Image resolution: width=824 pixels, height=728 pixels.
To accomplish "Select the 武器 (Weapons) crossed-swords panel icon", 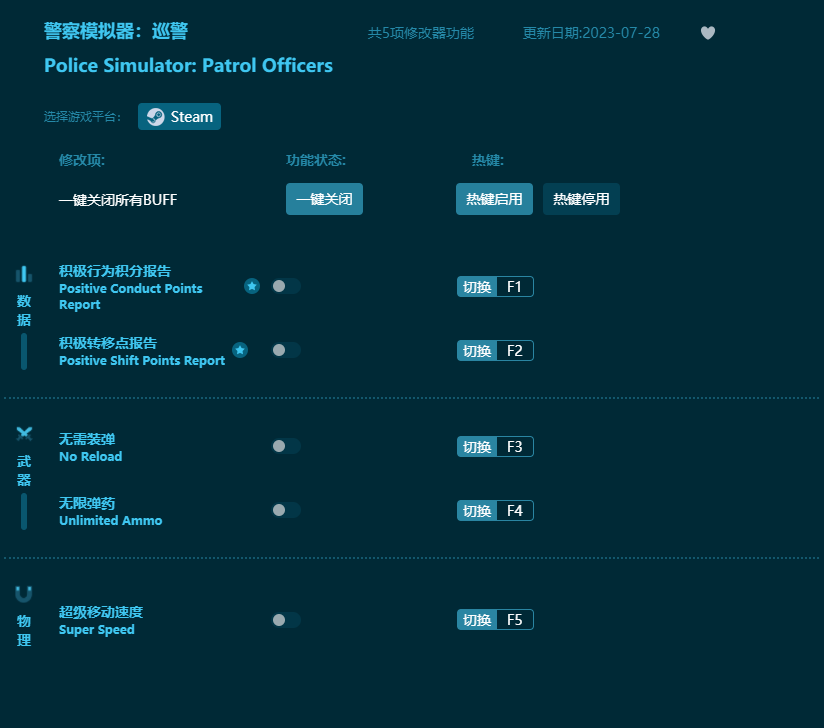I will (24, 434).
